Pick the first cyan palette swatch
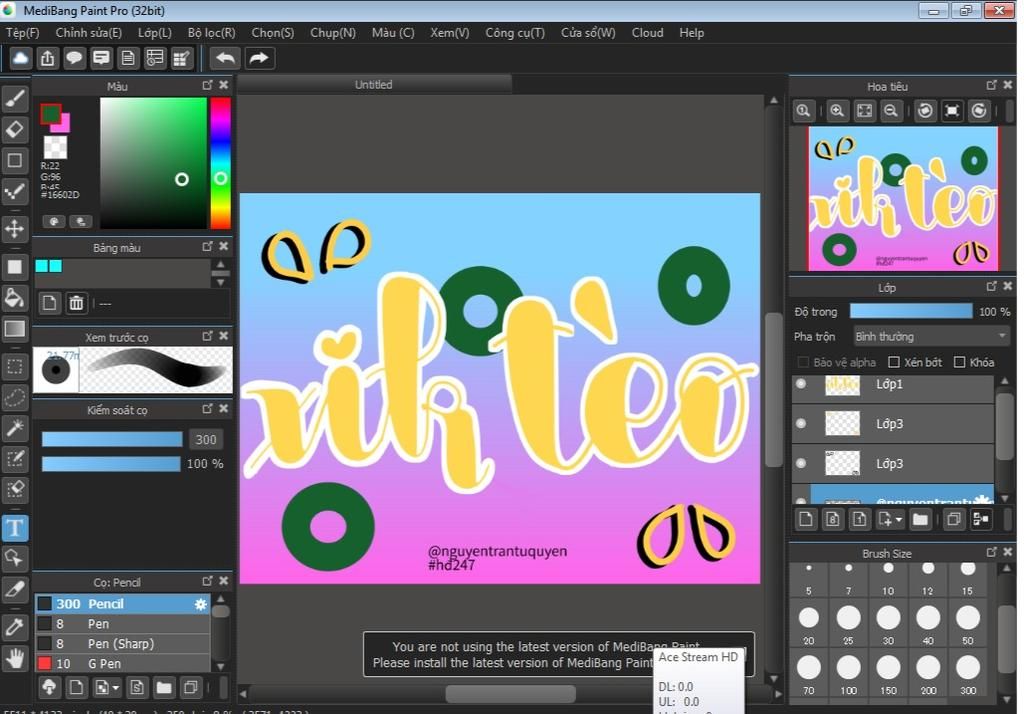 pos(42,266)
